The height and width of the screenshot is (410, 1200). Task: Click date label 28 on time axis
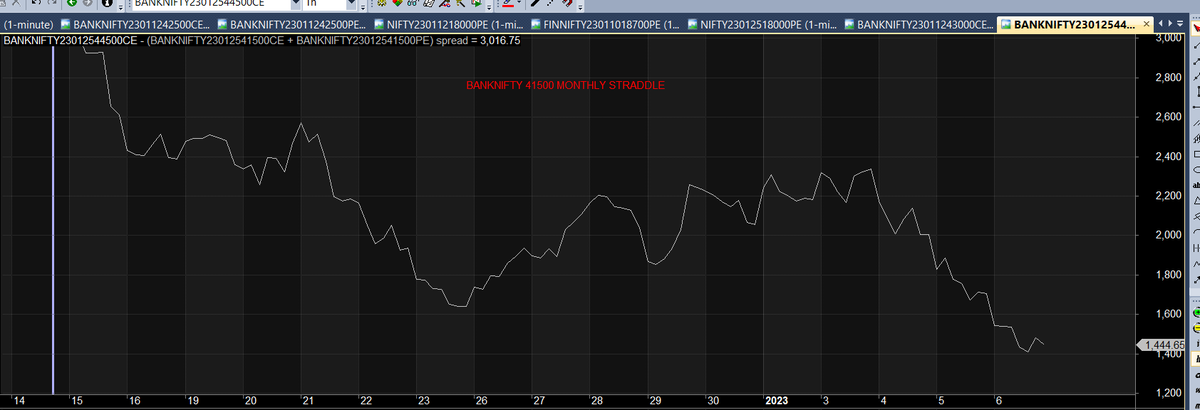point(597,400)
